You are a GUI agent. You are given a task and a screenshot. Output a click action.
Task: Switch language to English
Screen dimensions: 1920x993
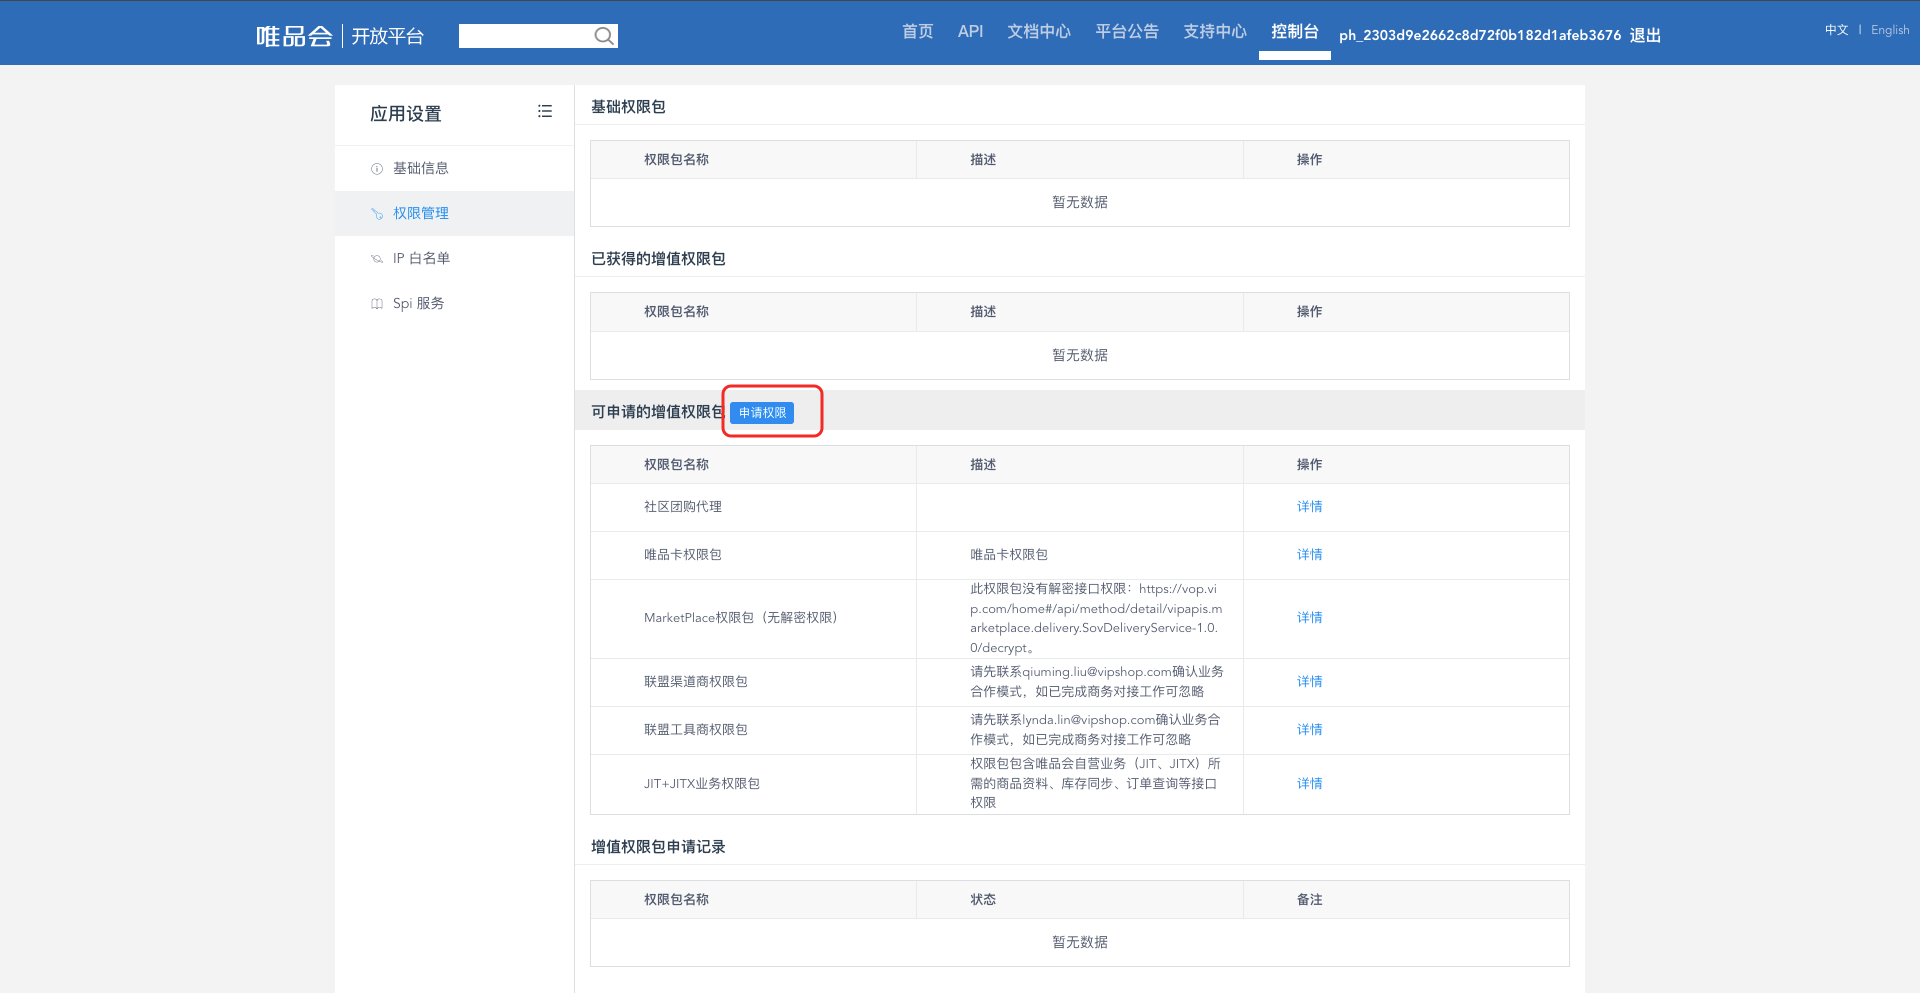1889,30
